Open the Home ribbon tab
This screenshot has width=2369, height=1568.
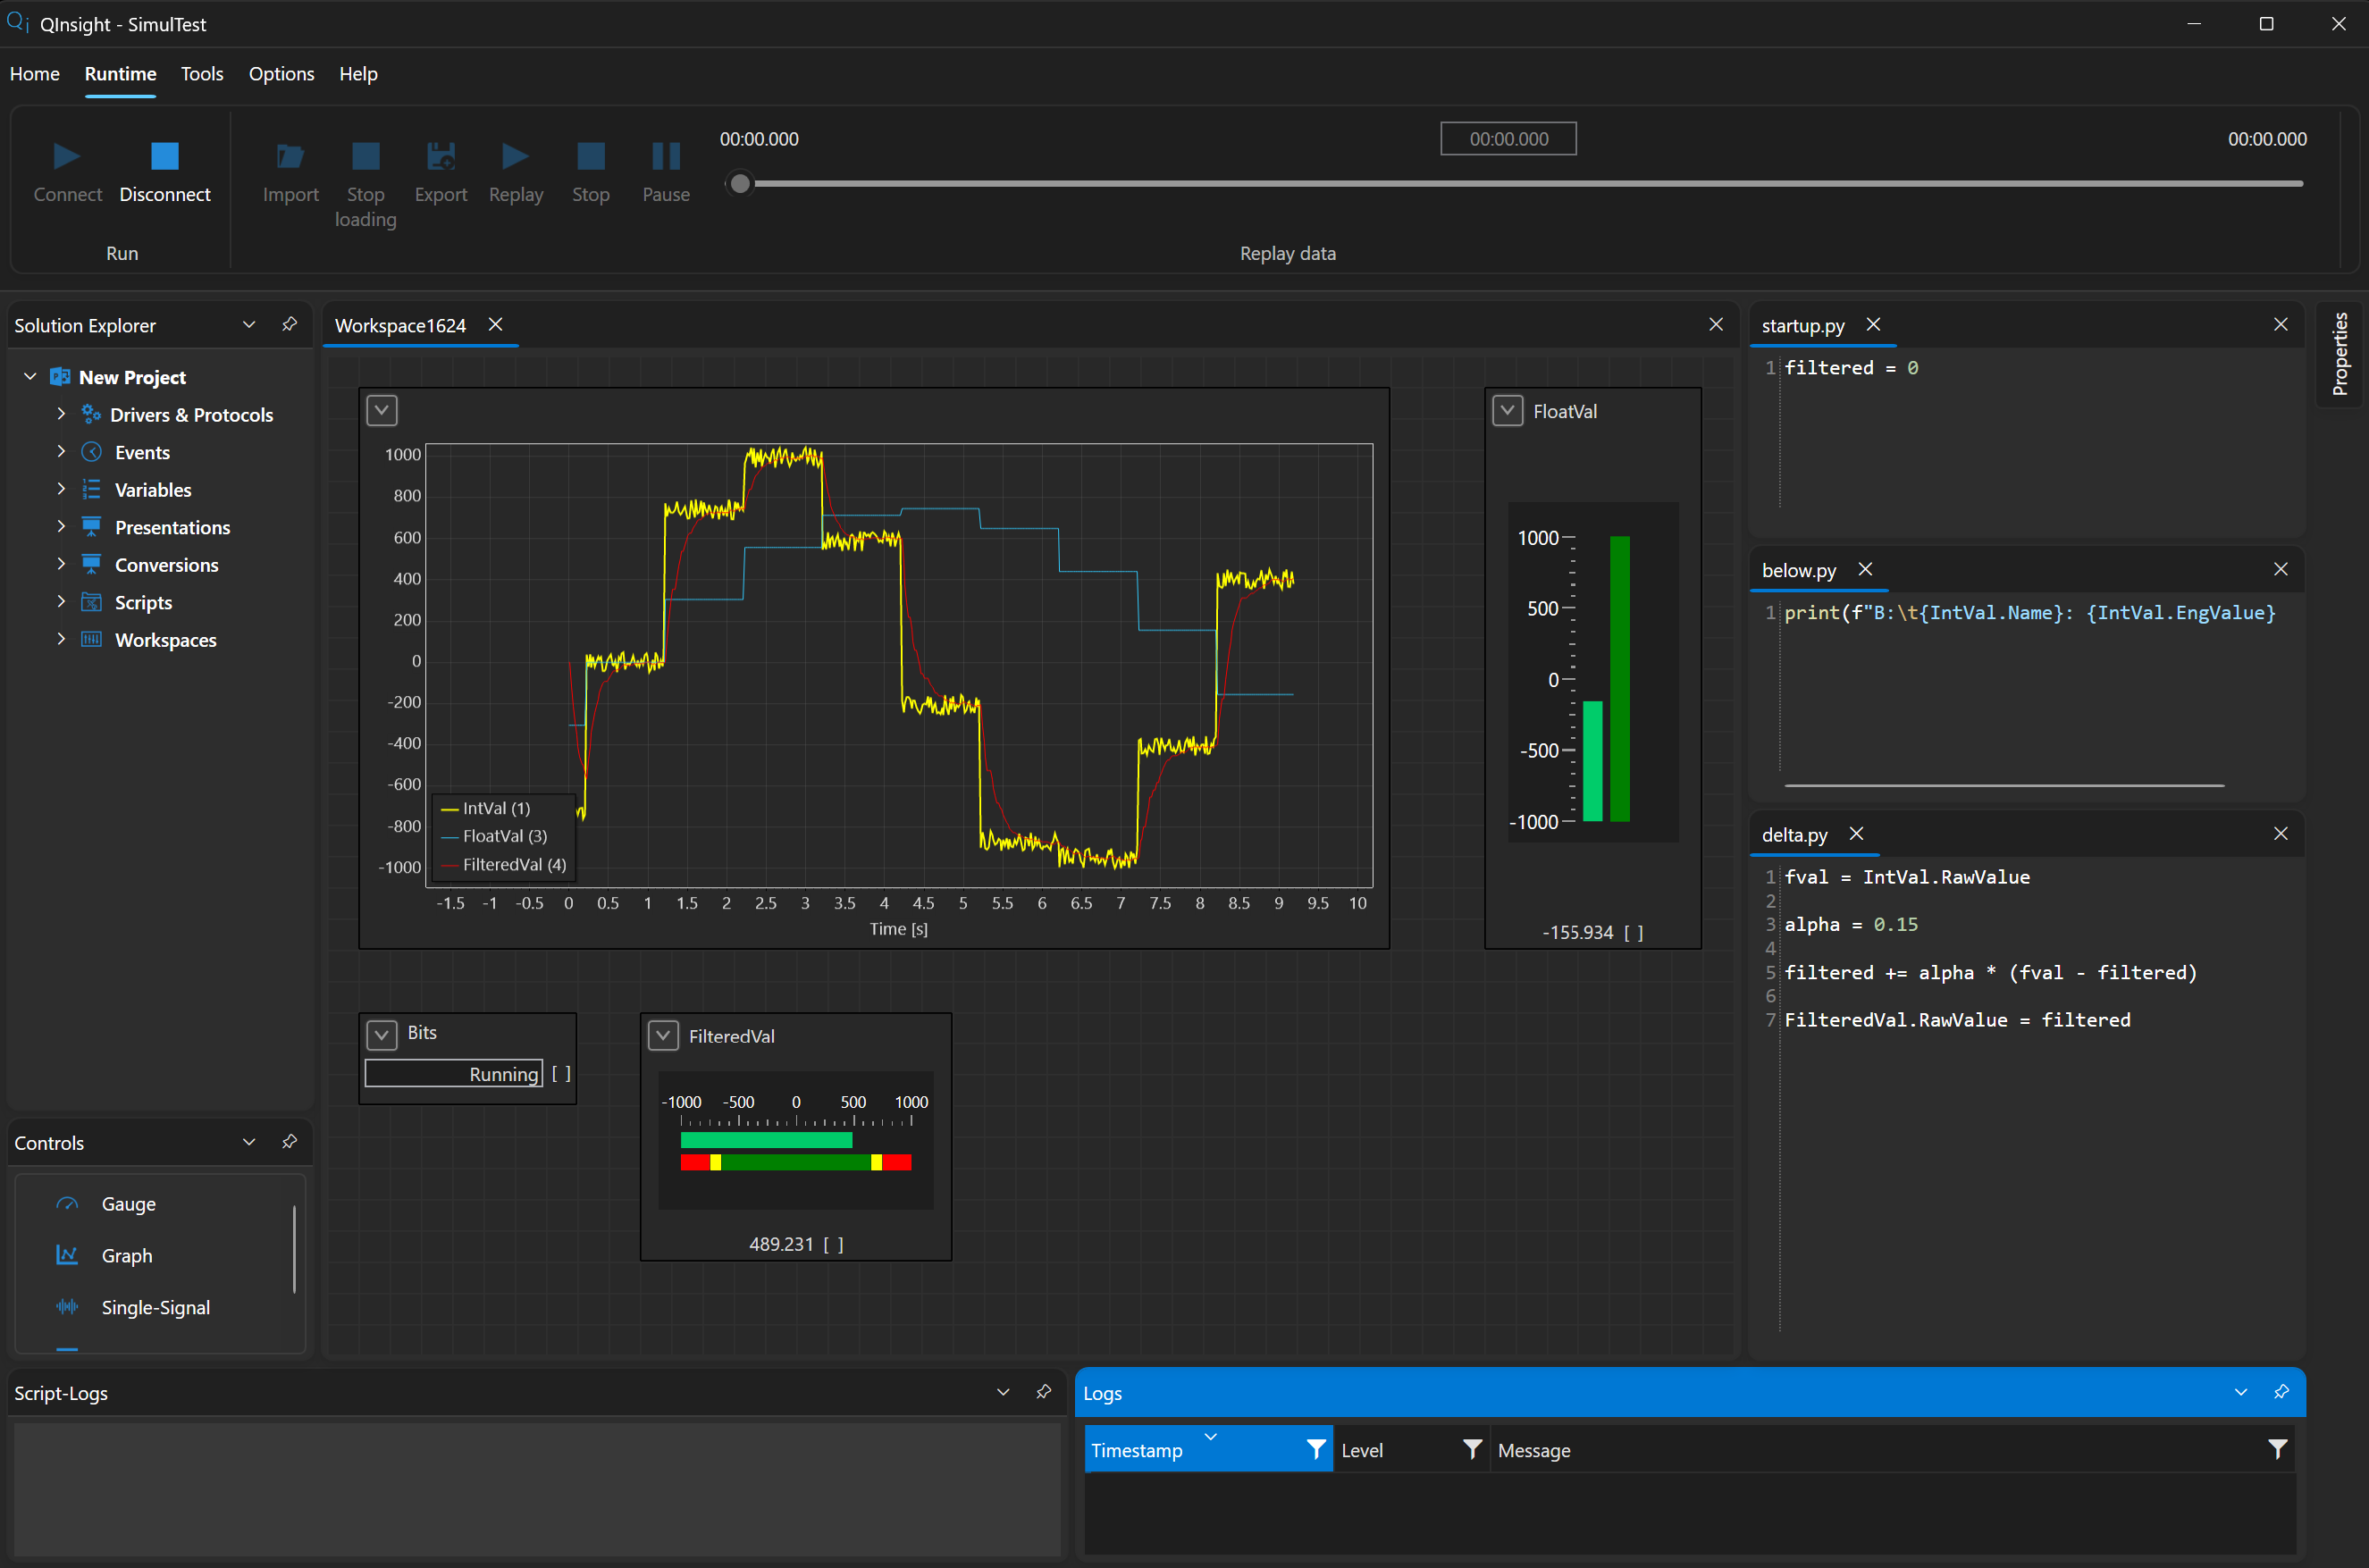(x=35, y=74)
